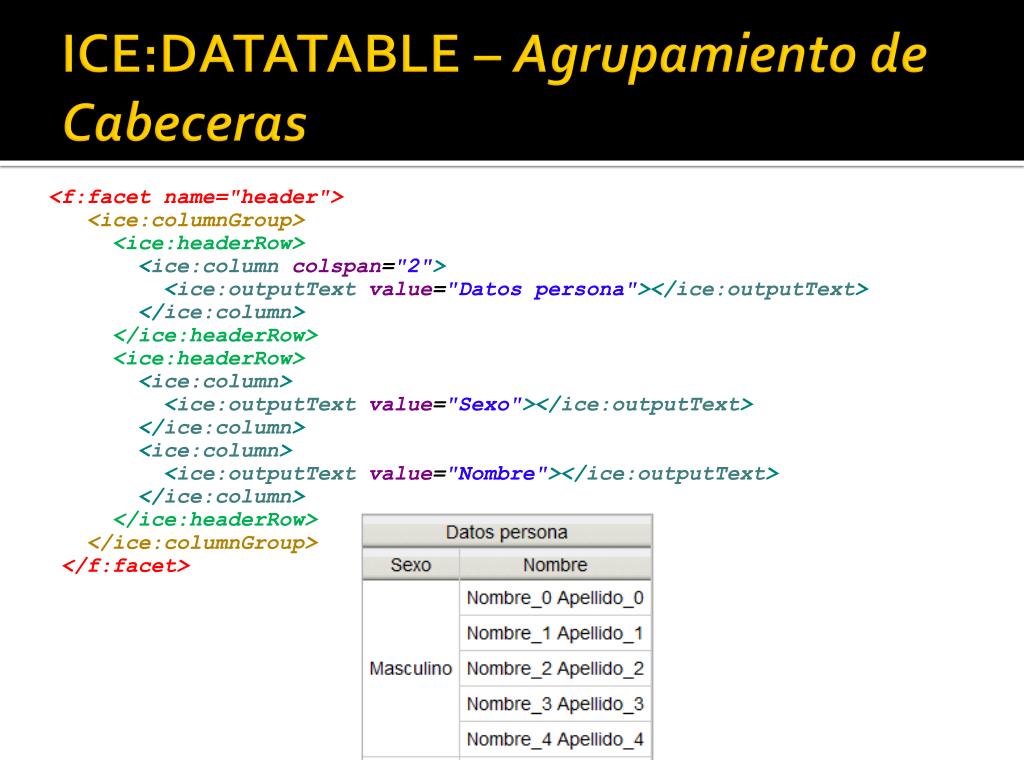Select the "Nombre_4 Apellido_4" row
Viewport: 1024px width, 768px height.
[555, 739]
